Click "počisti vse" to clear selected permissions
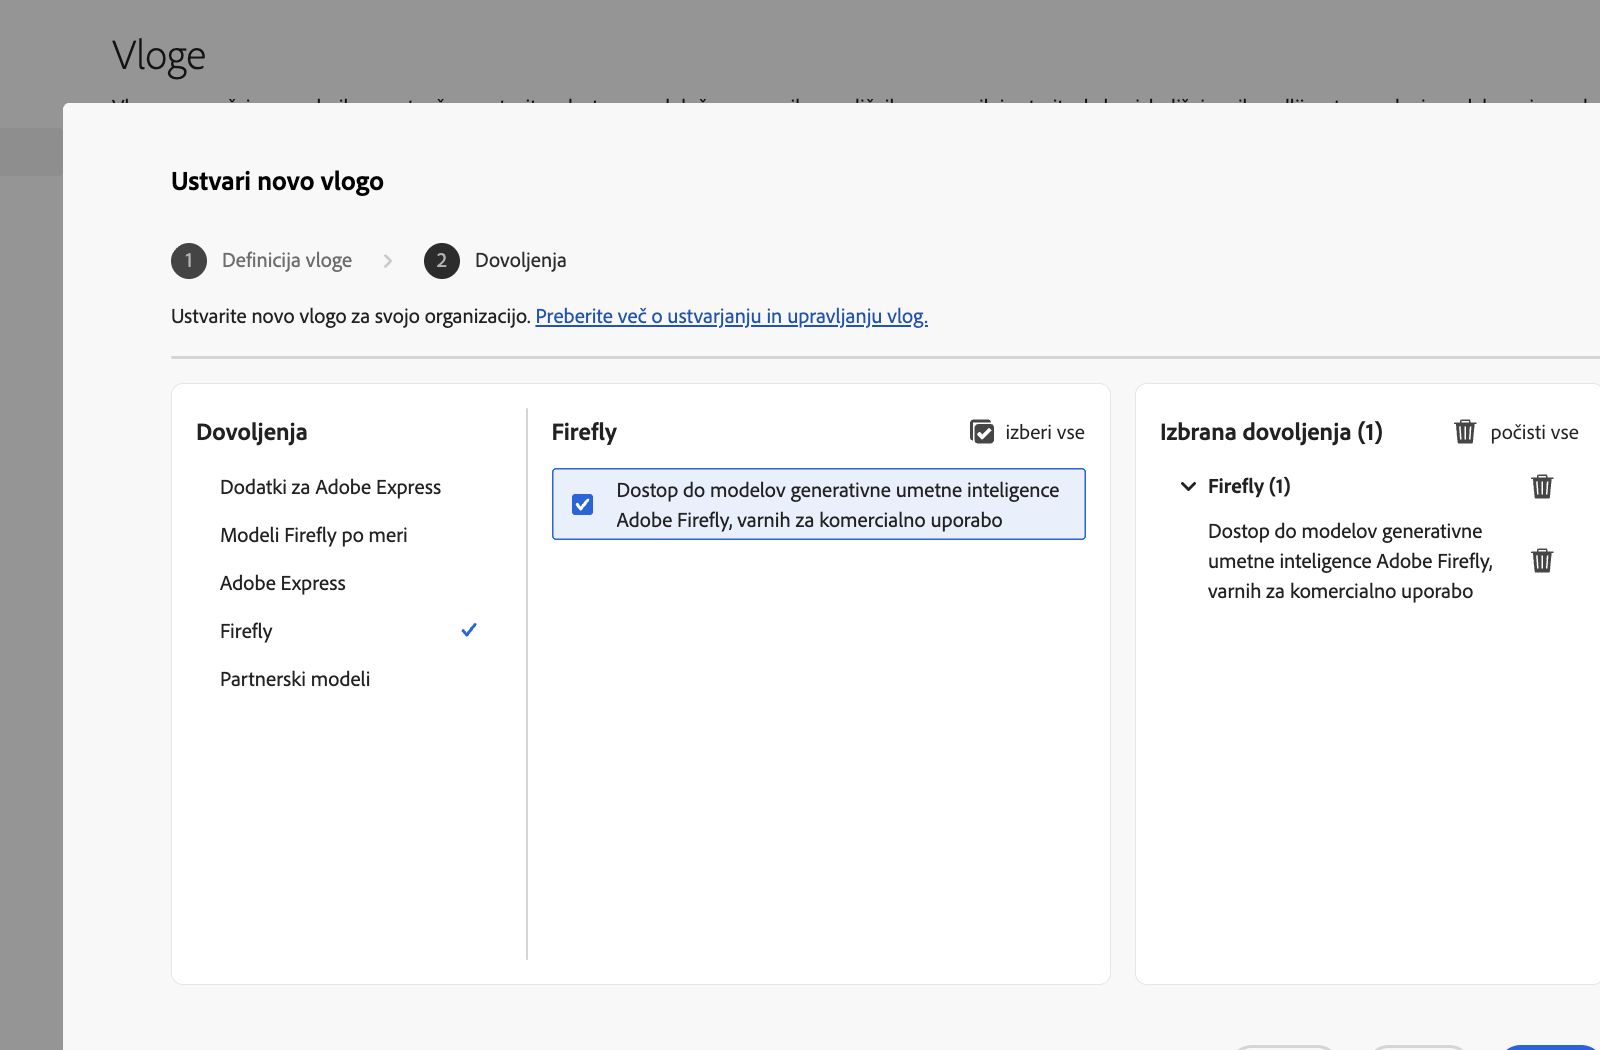 (x=1534, y=432)
